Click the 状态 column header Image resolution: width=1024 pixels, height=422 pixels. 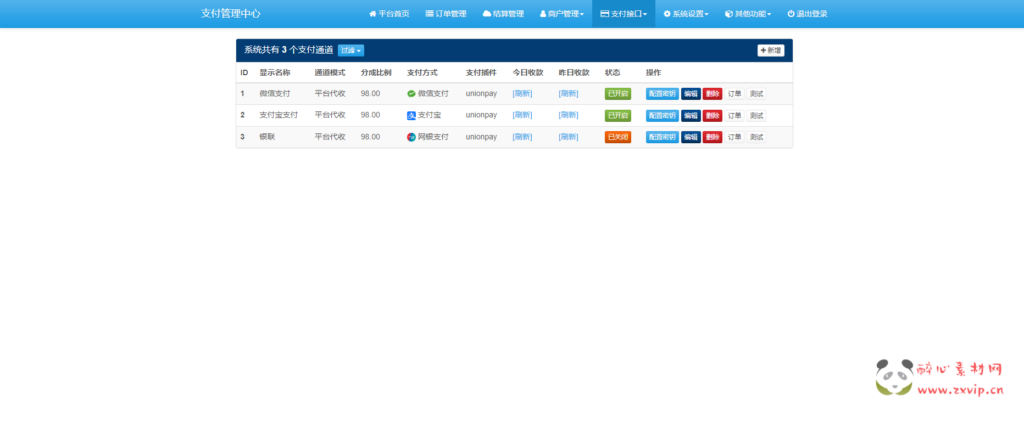[613, 73]
